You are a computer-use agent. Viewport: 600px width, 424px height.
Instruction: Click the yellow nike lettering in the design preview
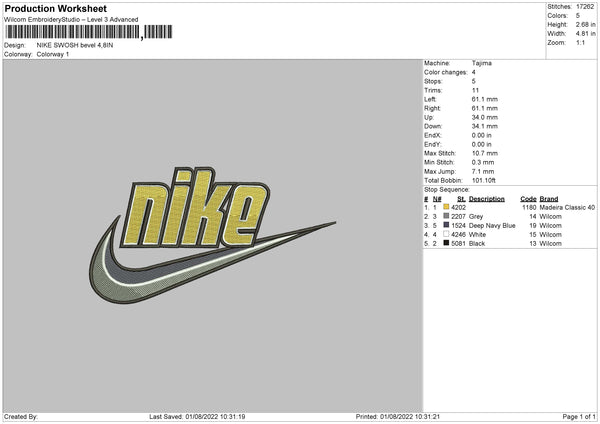pos(195,209)
